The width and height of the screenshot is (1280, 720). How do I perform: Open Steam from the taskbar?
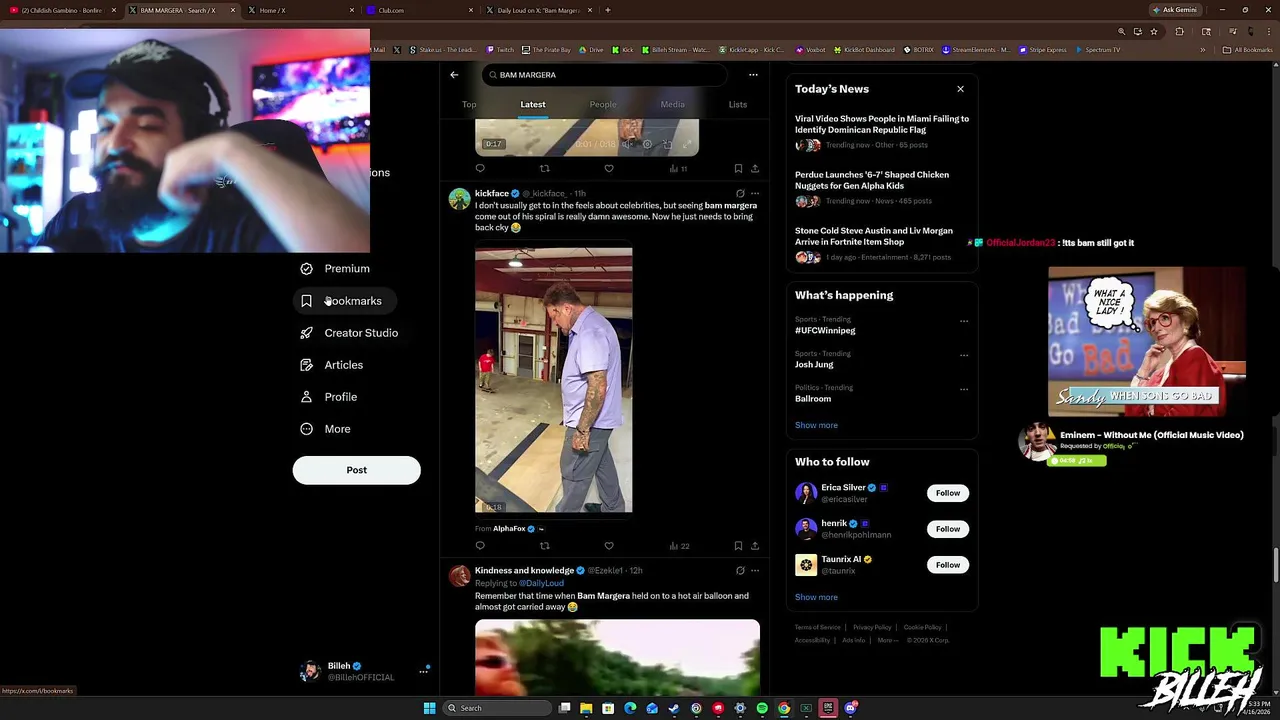pos(674,708)
